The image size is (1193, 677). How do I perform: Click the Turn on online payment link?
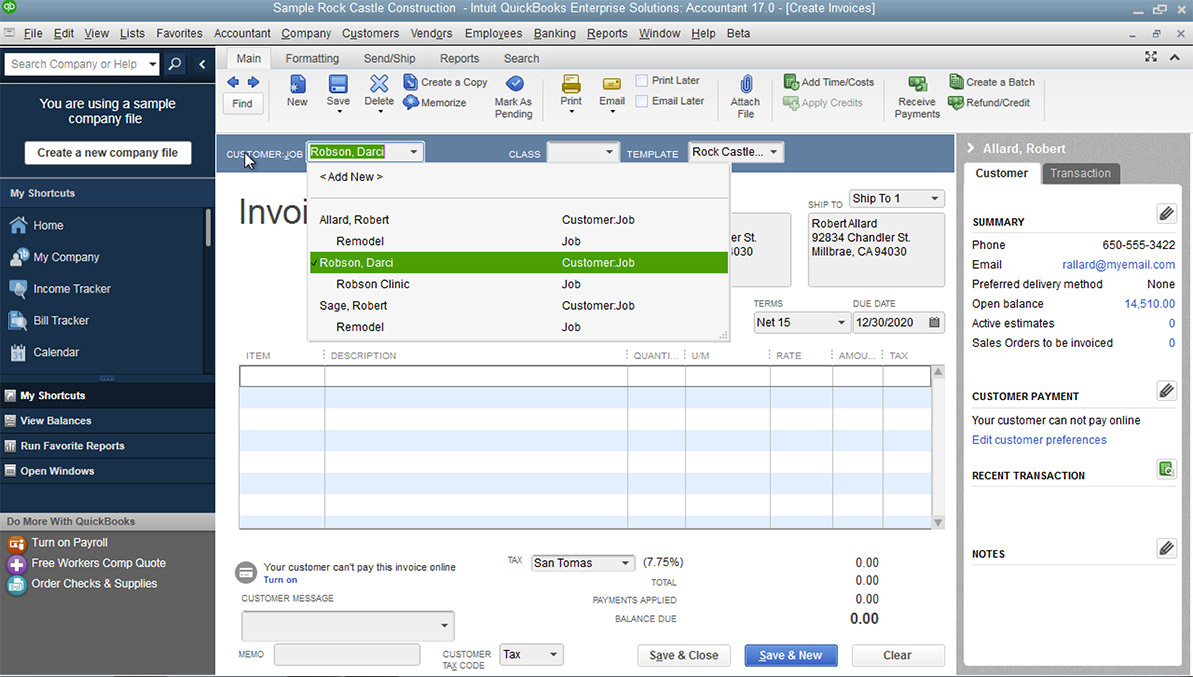(281, 580)
